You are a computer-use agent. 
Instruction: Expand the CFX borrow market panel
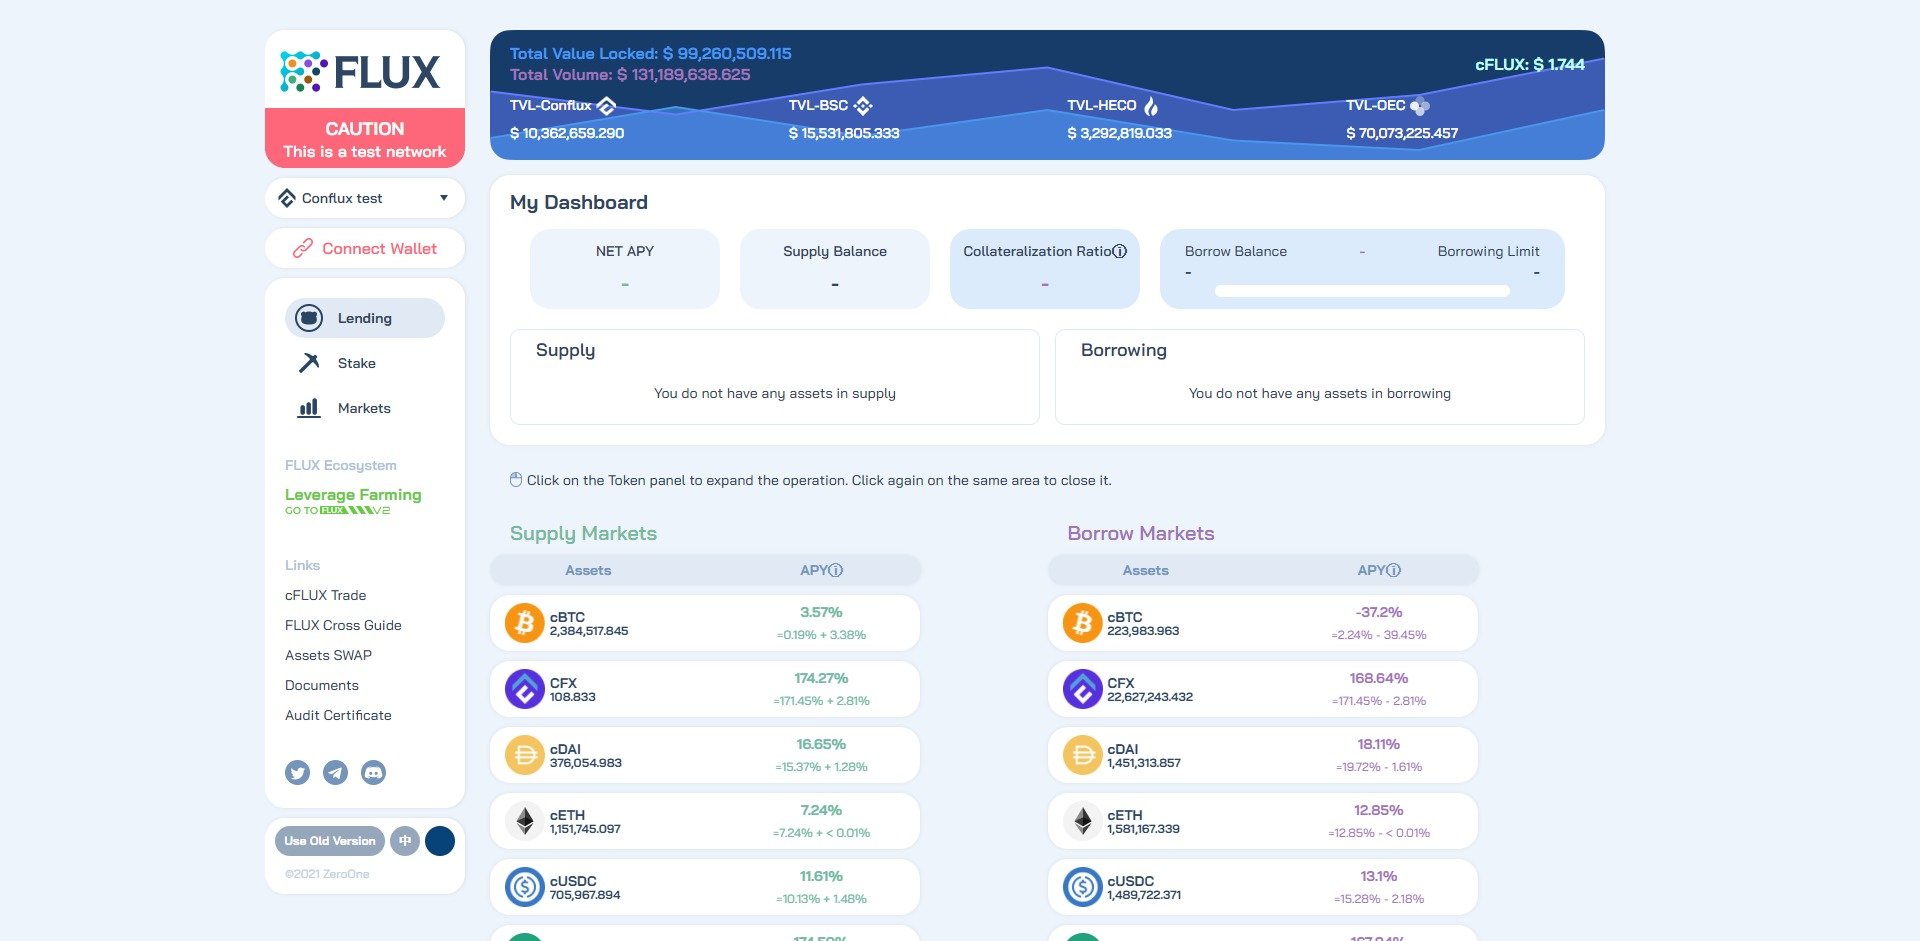point(1262,690)
